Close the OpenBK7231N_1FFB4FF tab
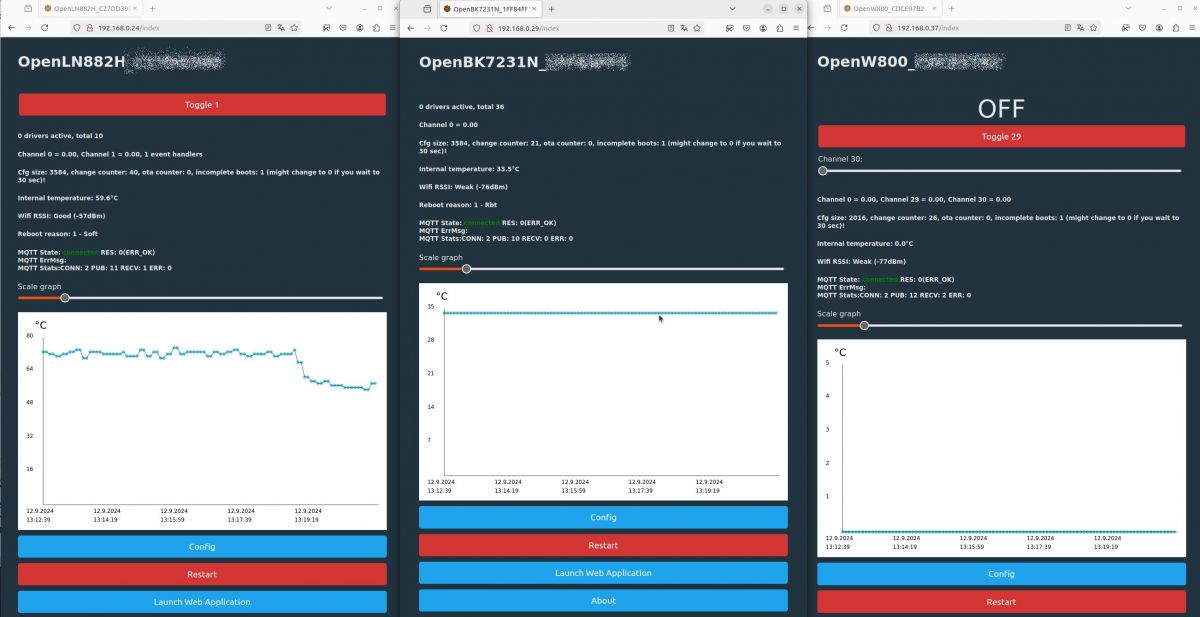 tap(534, 9)
